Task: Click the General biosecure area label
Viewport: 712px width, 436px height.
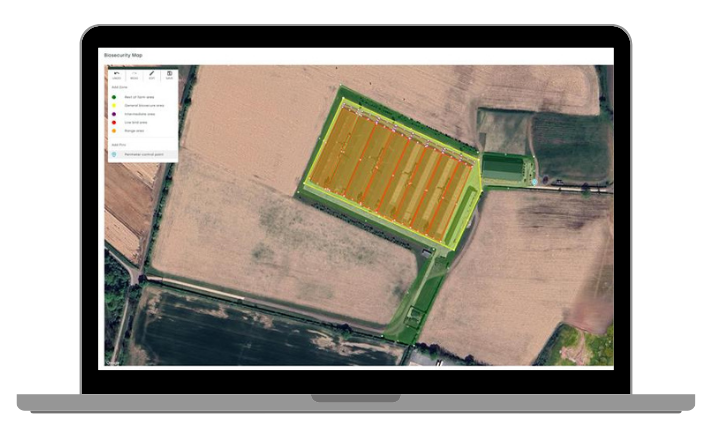Action: point(142,105)
